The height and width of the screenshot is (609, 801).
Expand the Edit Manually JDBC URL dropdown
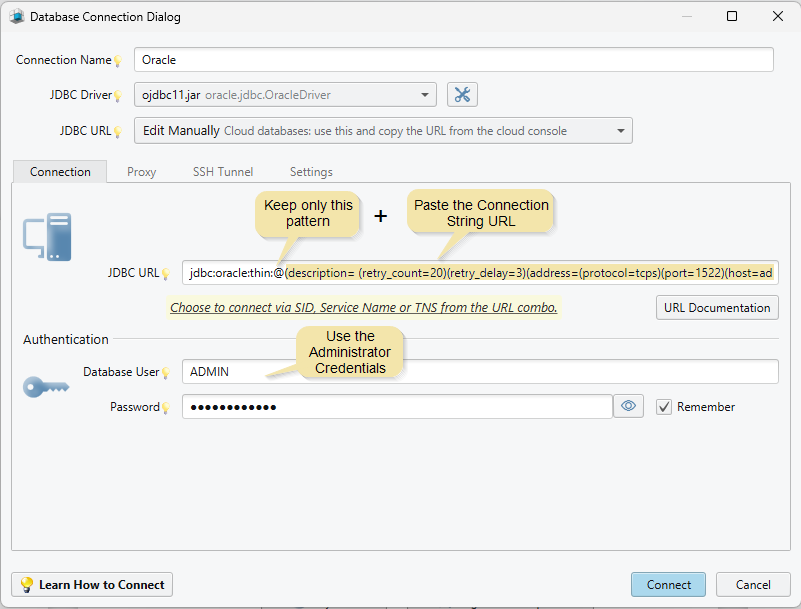click(x=619, y=130)
